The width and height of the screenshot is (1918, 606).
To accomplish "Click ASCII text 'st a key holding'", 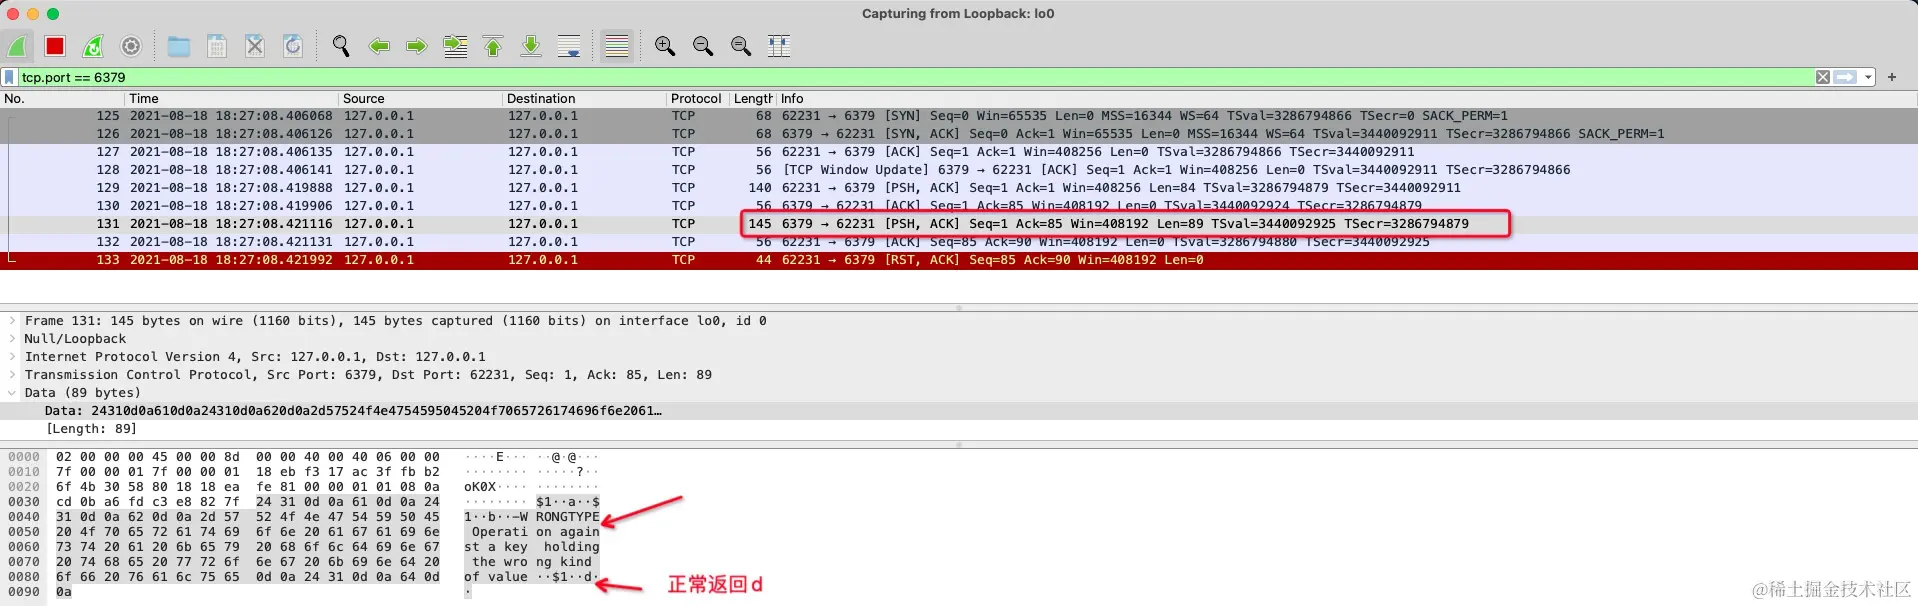I will (x=531, y=547).
